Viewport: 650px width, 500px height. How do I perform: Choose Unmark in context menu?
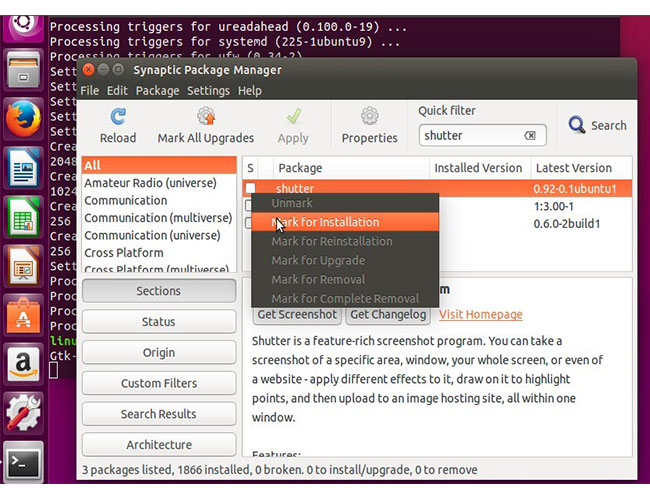tap(345, 203)
